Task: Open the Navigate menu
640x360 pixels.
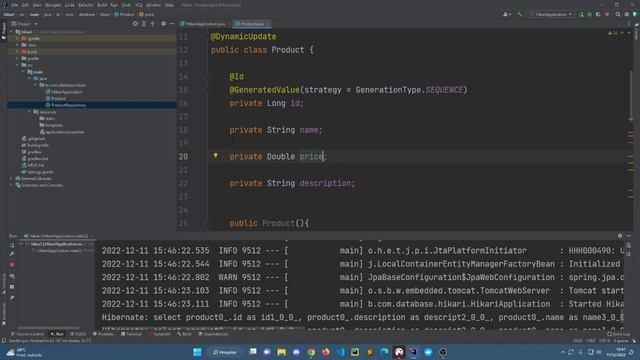Action: point(53,5)
